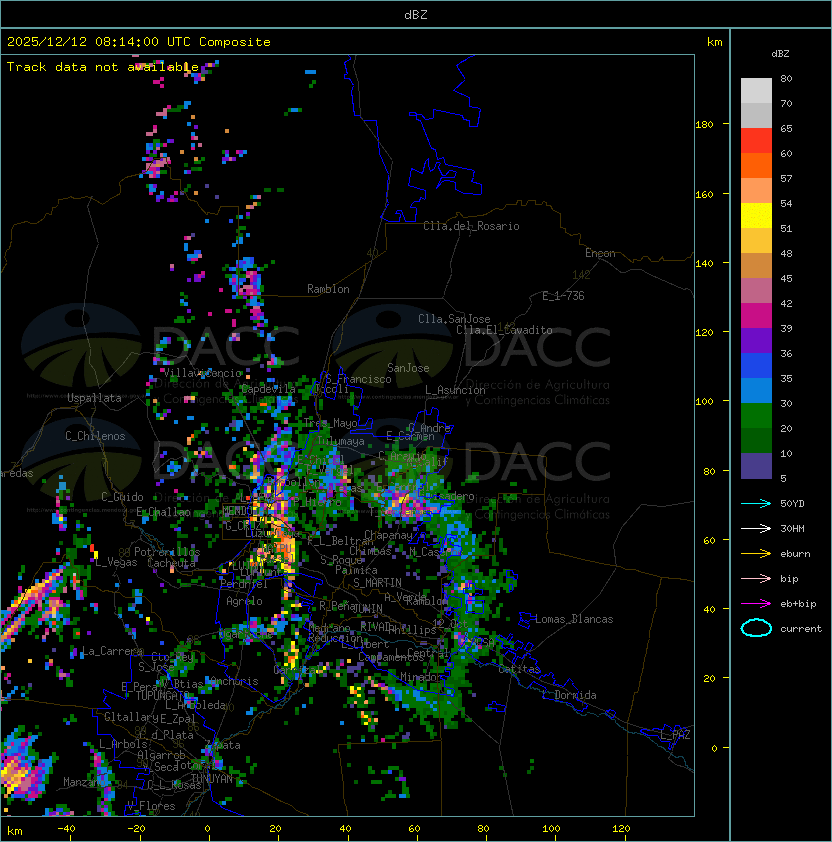The width and height of the screenshot is (832, 842).
Task: Click the 'S_Francisco' map label
Action: click(x=358, y=379)
